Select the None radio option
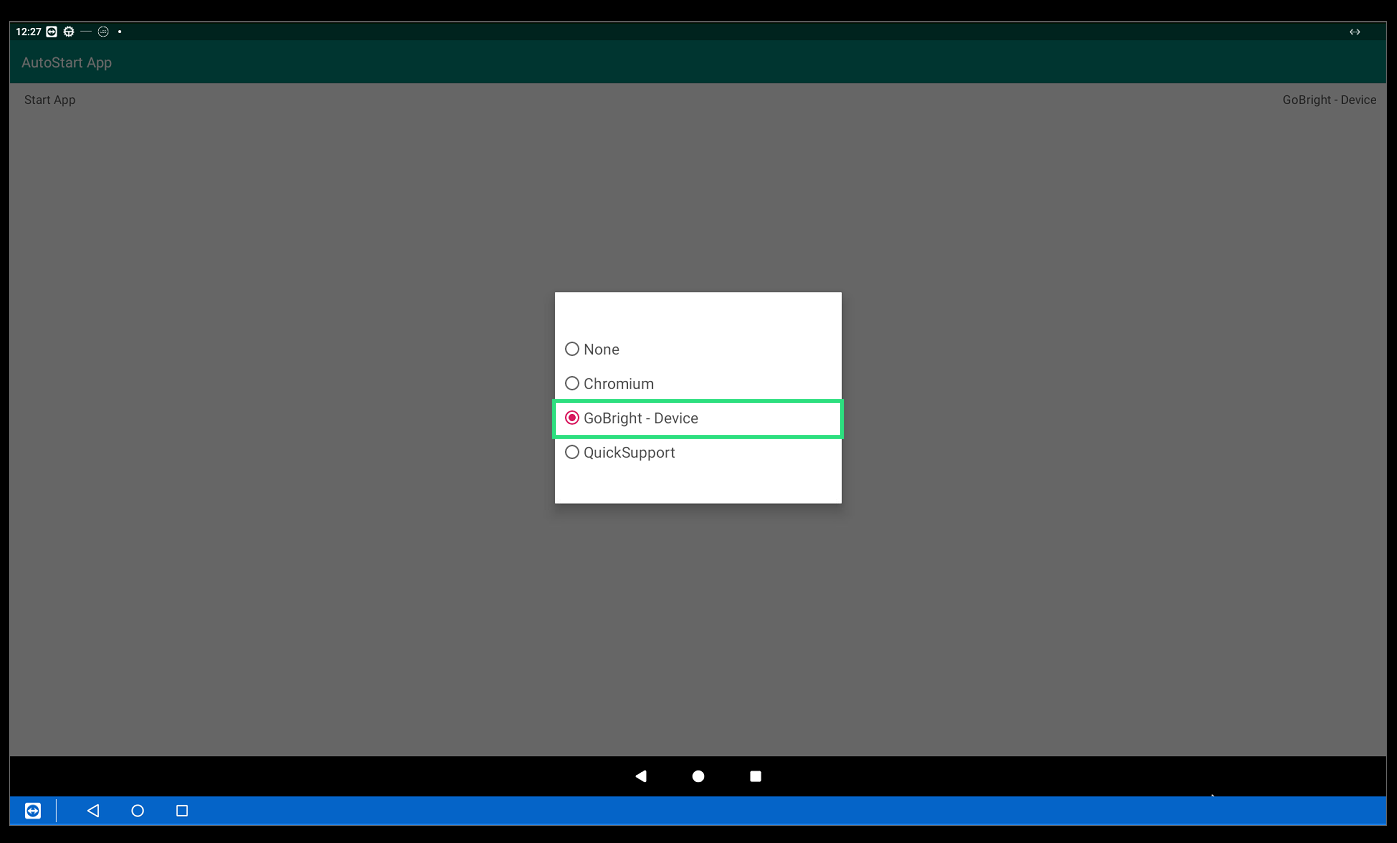Image resolution: width=1397 pixels, height=843 pixels. pos(698,349)
